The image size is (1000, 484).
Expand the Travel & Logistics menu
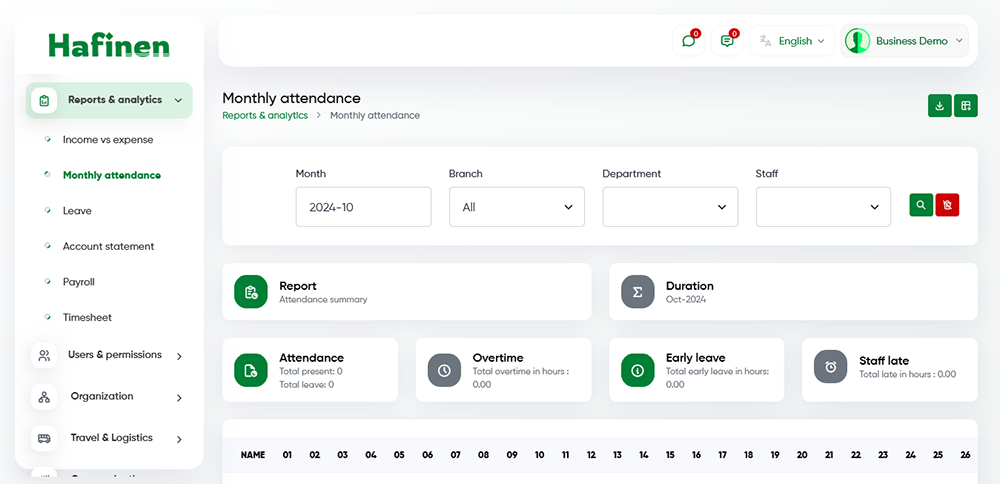pyautogui.click(x=109, y=439)
